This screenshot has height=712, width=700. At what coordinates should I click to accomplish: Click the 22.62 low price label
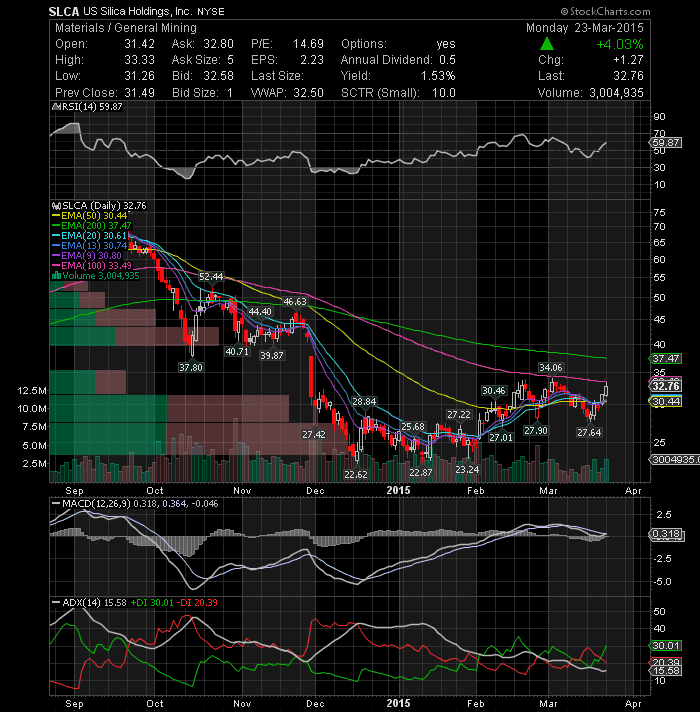(x=355, y=475)
